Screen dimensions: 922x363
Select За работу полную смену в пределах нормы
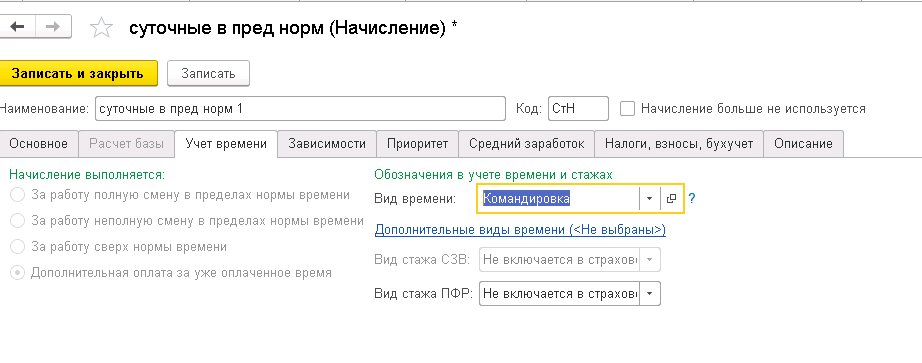pos(18,195)
